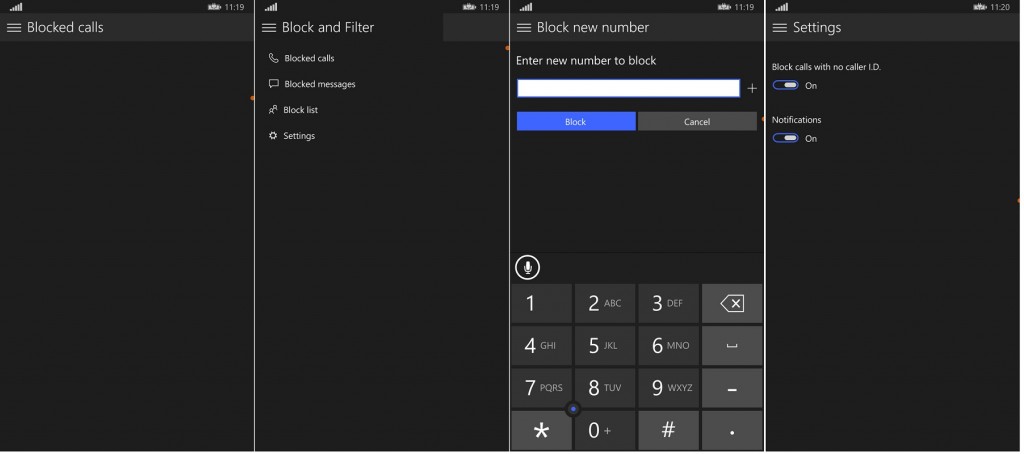Image resolution: width=1024 pixels, height=454 pixels.
Task: Tap the asterisk keypad key
Action: [x=541, y=430]
